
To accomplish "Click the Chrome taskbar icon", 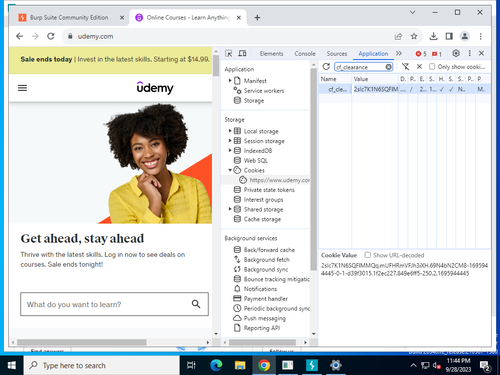I will [264, 365].
